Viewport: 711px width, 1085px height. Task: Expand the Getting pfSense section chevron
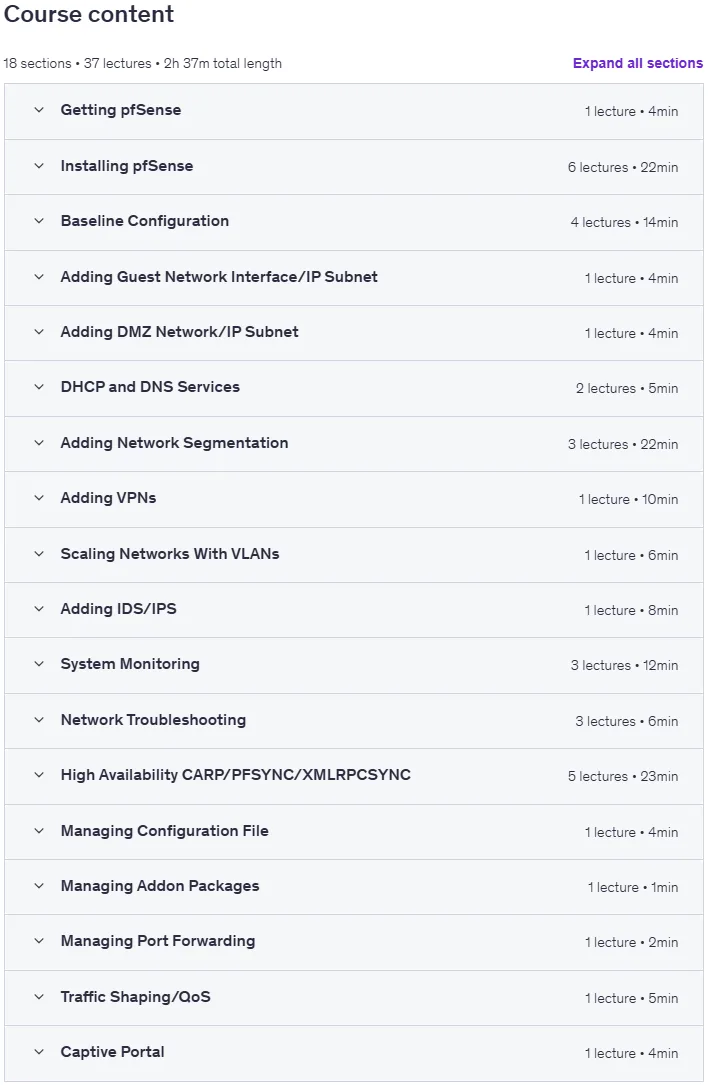point(39,110)
